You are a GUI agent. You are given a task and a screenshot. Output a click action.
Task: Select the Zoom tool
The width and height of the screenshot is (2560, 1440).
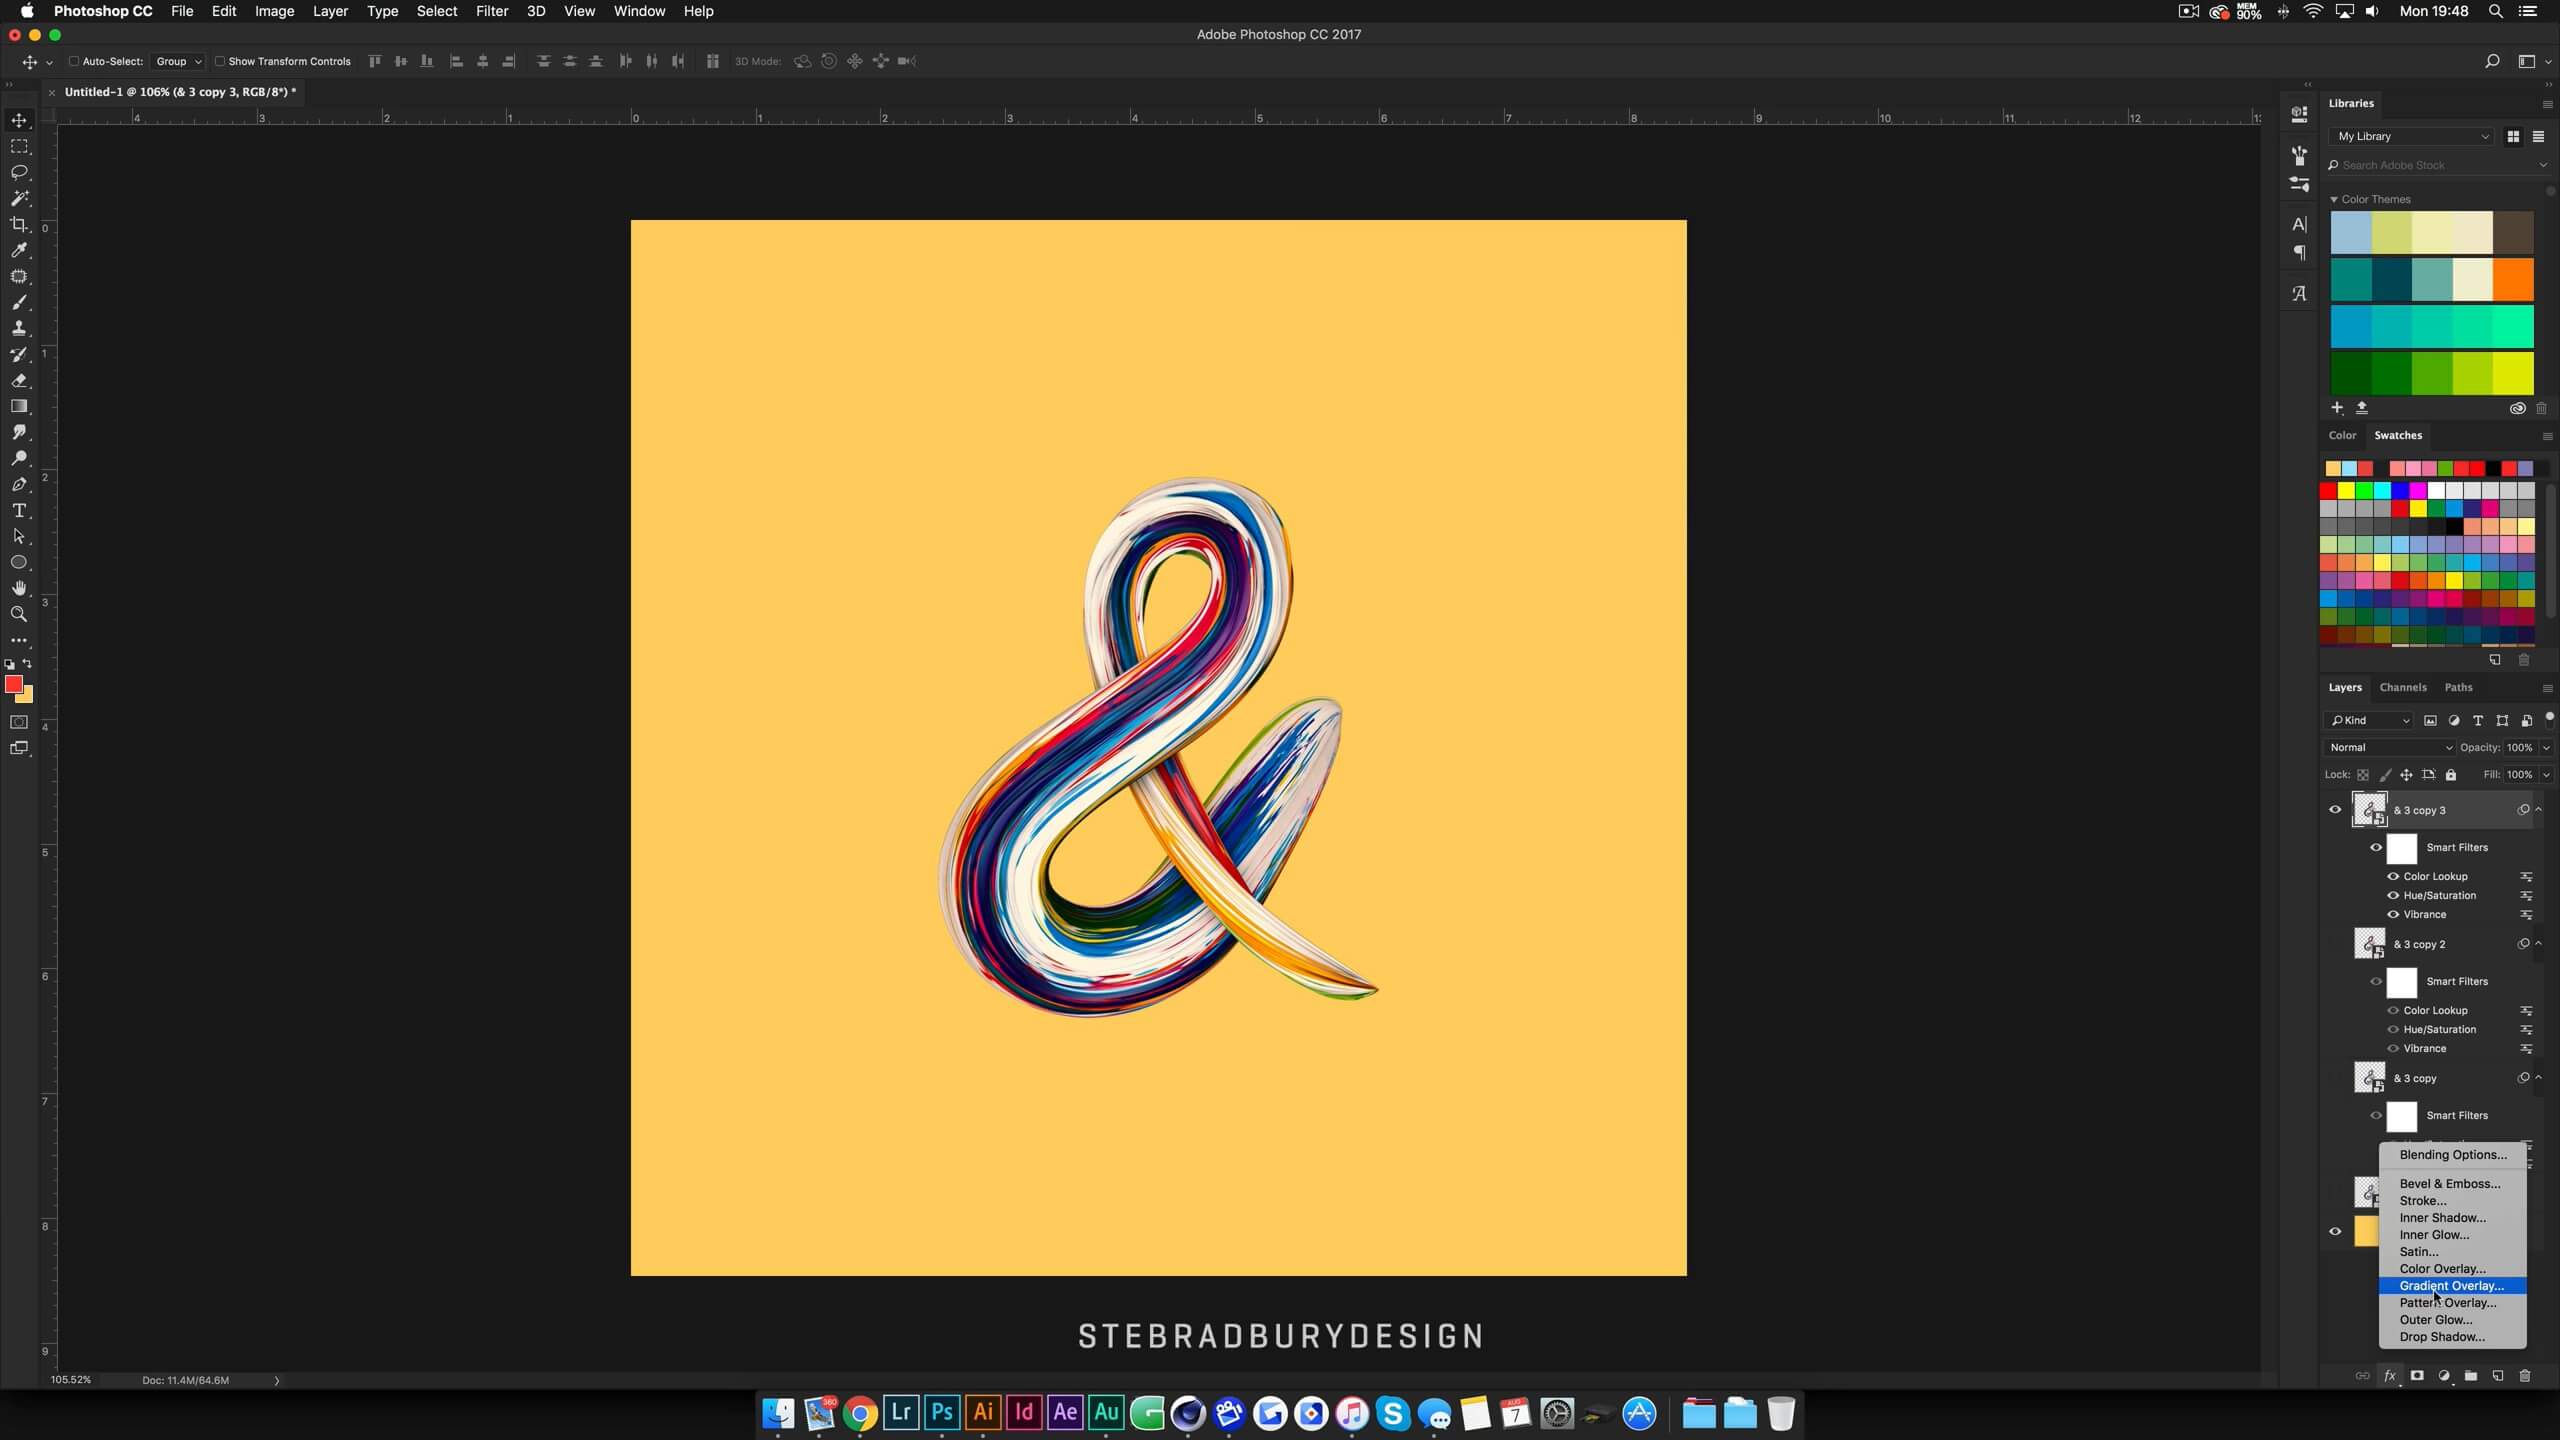tap(19, 614)
